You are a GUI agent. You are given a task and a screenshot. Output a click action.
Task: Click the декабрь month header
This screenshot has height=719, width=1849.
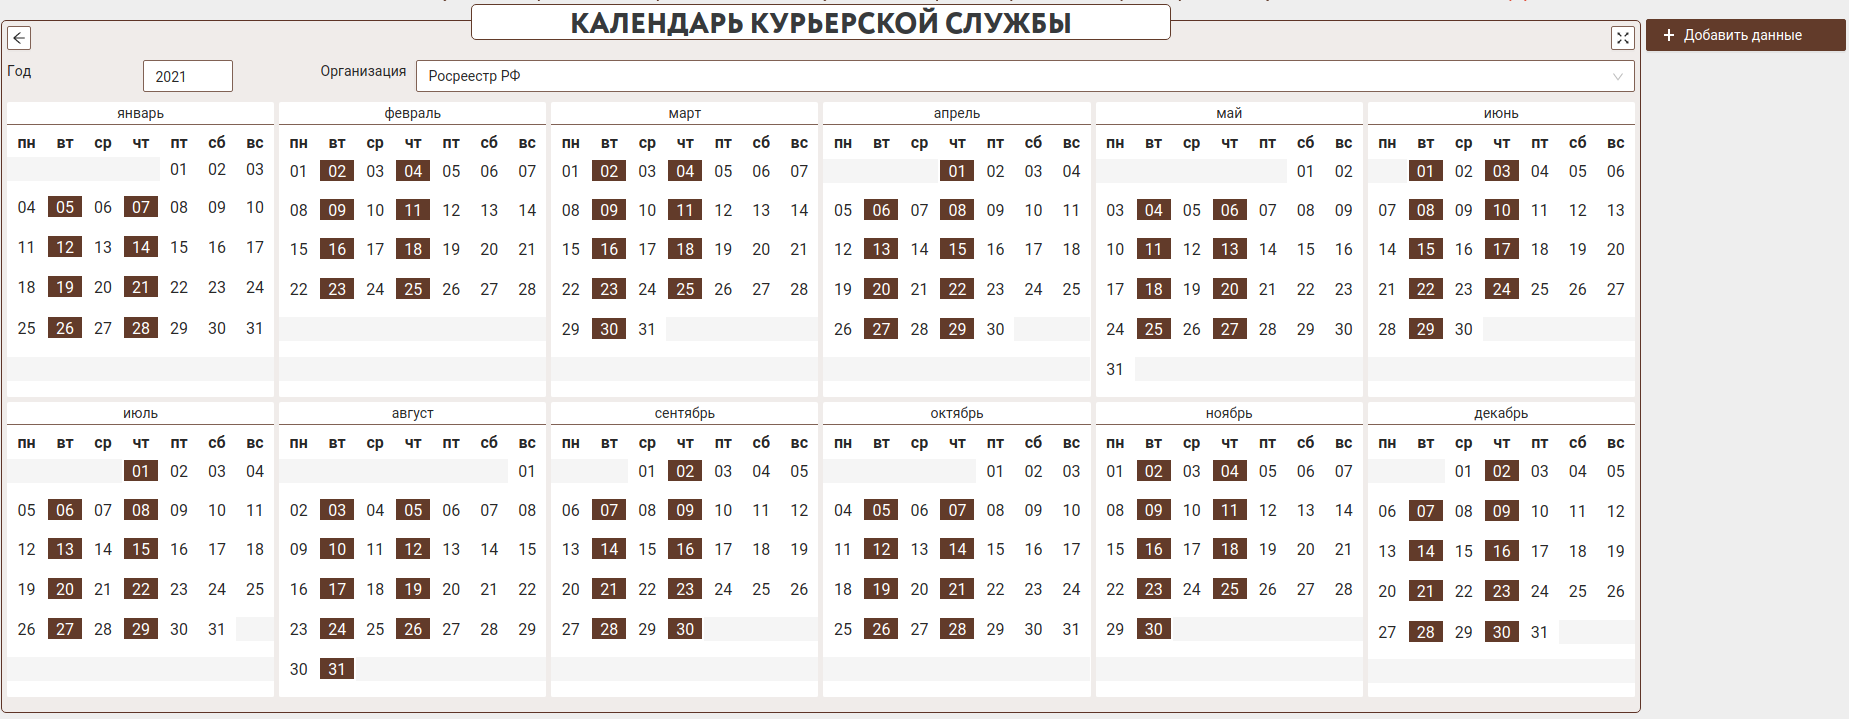coord(1500,413)
